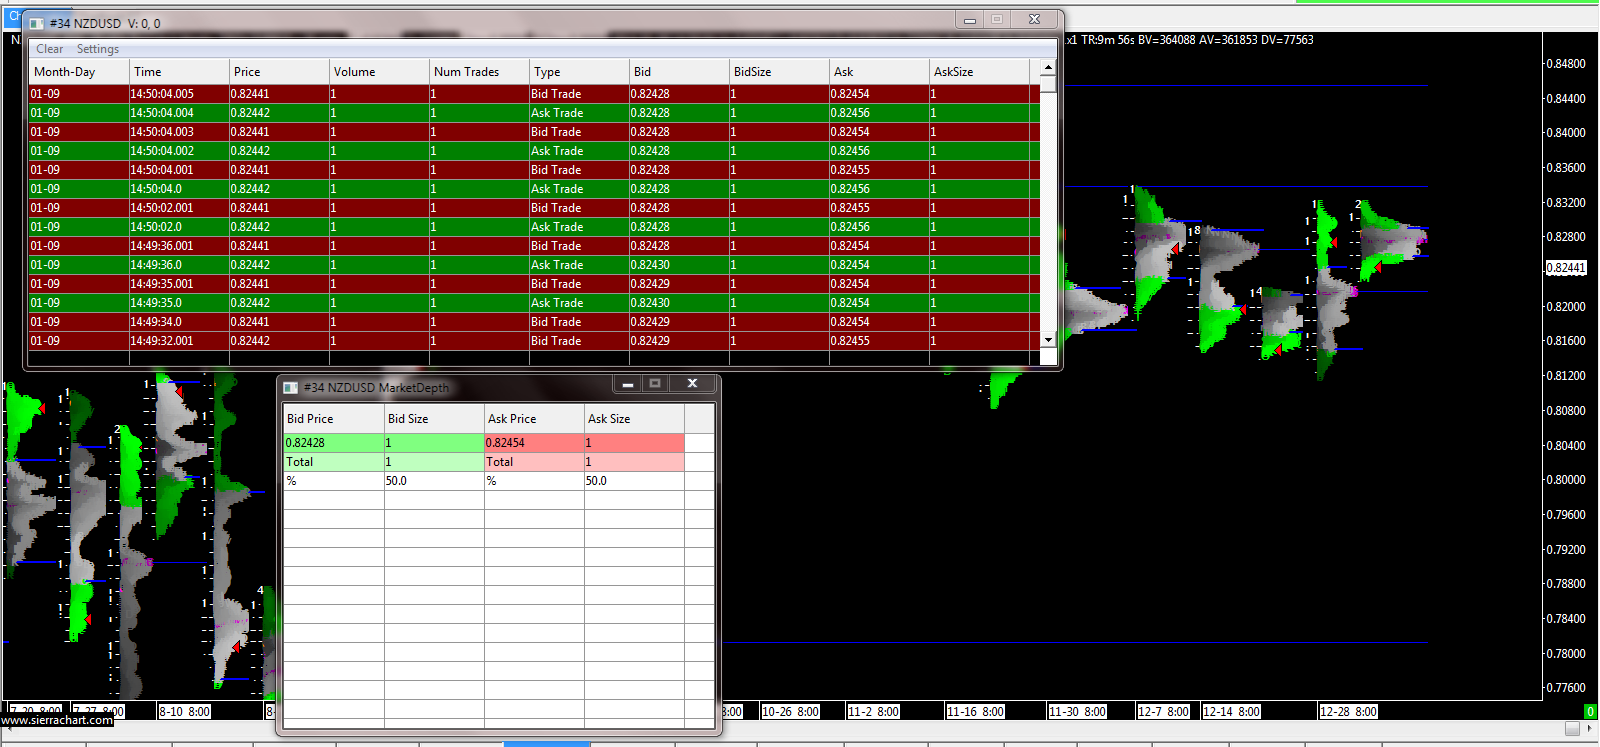Image resolution: width=1600 pixels, height=747 pixels.
Task: Select the trade row at 14:49:35.001
Action: point(535,284)
